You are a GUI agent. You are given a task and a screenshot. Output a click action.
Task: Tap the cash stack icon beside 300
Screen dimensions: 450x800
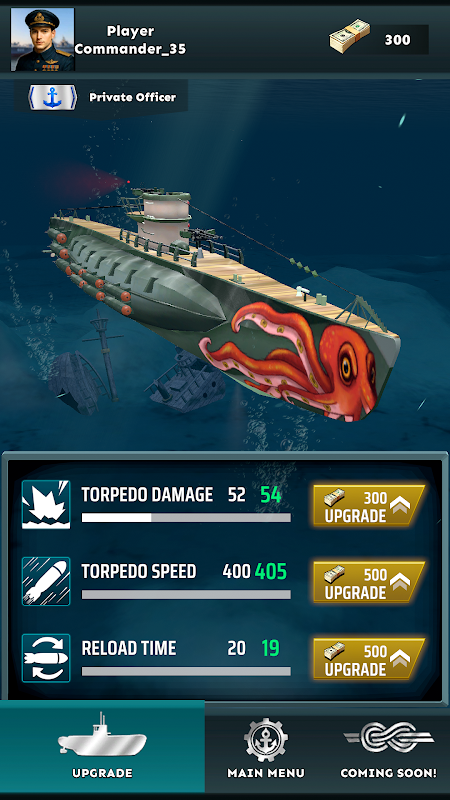pos(350,37)
